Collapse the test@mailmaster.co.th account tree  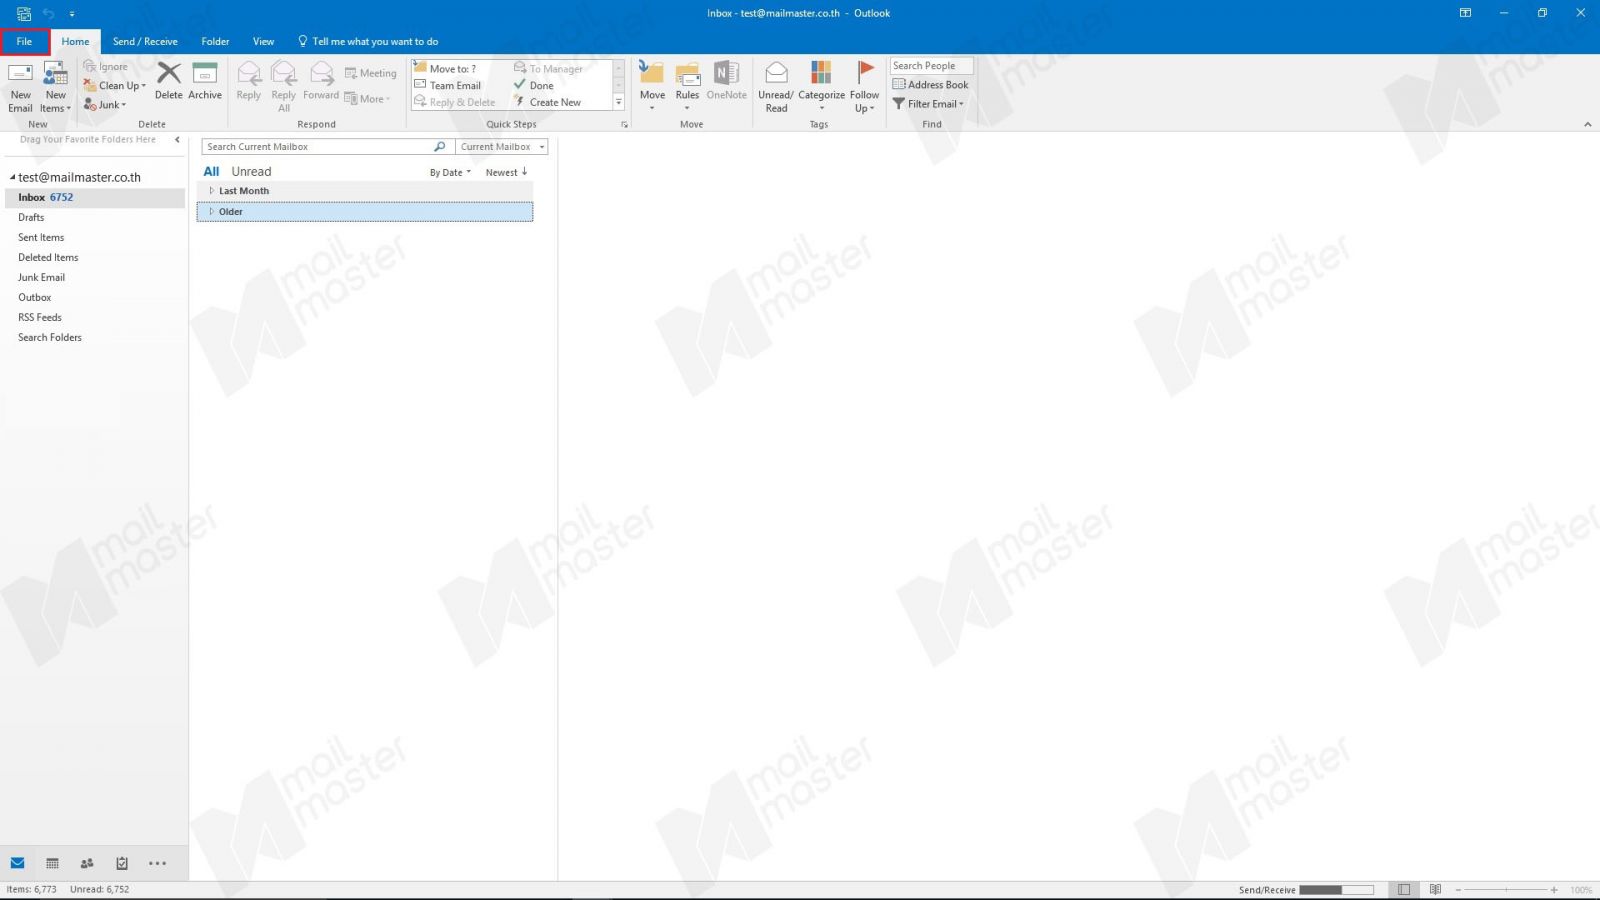(12, 177)
